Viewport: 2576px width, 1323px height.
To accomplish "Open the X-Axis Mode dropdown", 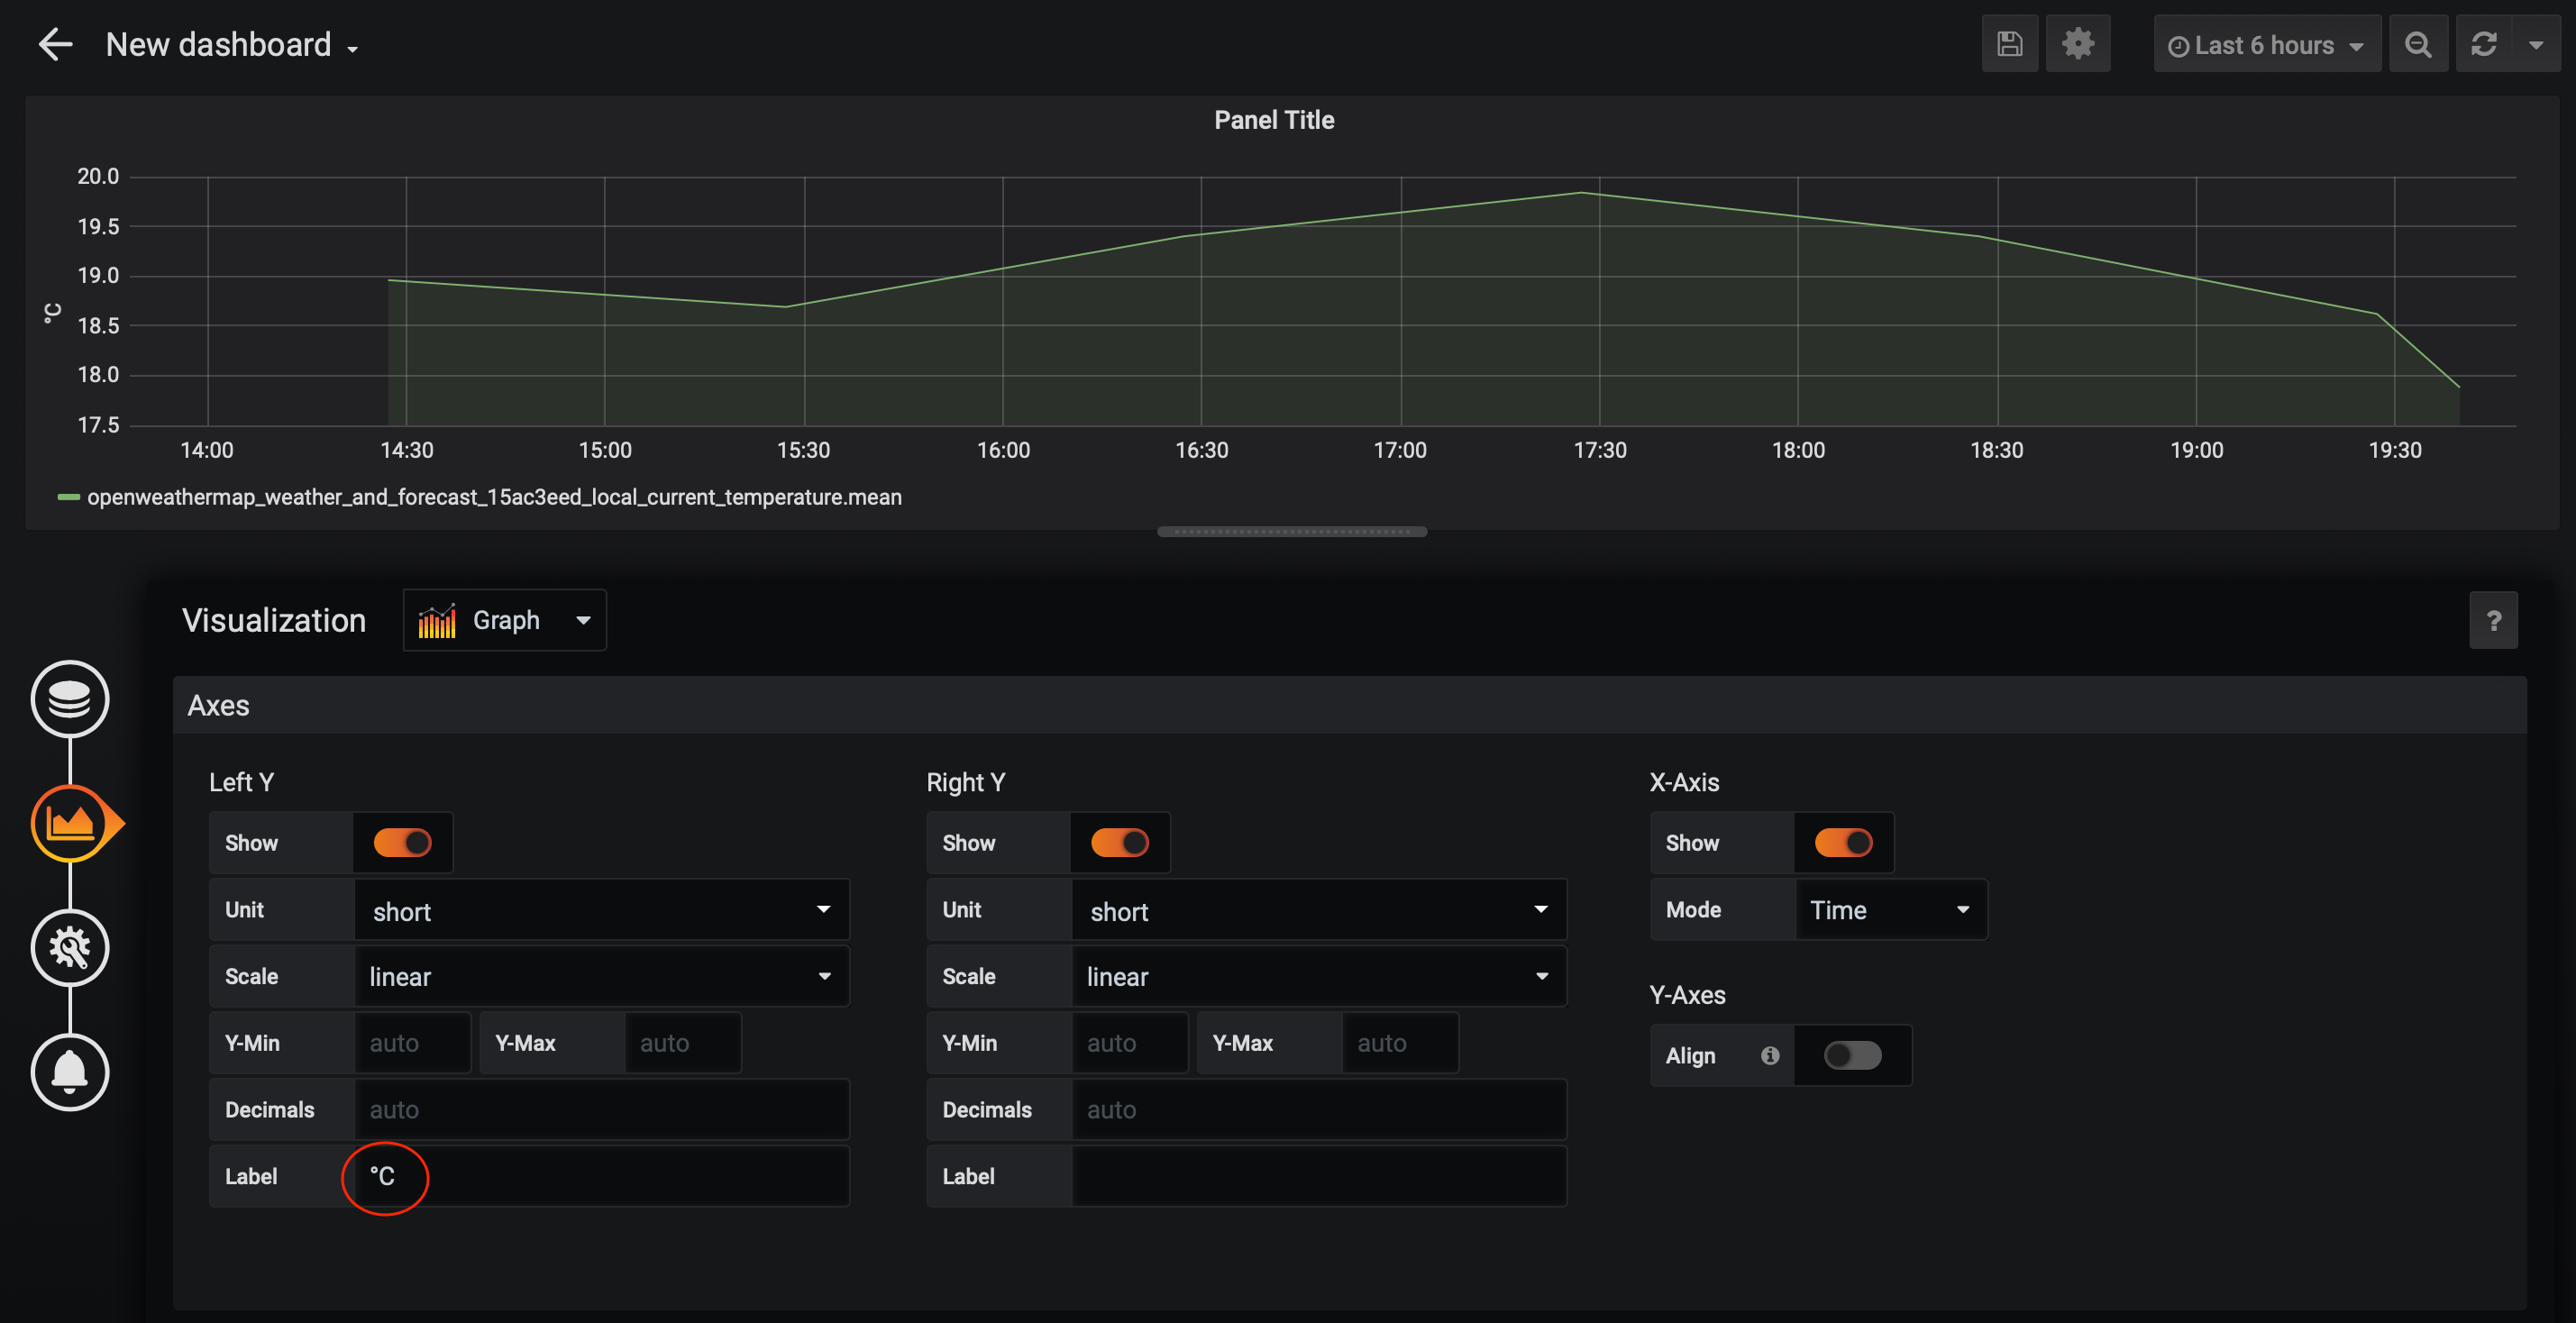I will pos(1889,910).
